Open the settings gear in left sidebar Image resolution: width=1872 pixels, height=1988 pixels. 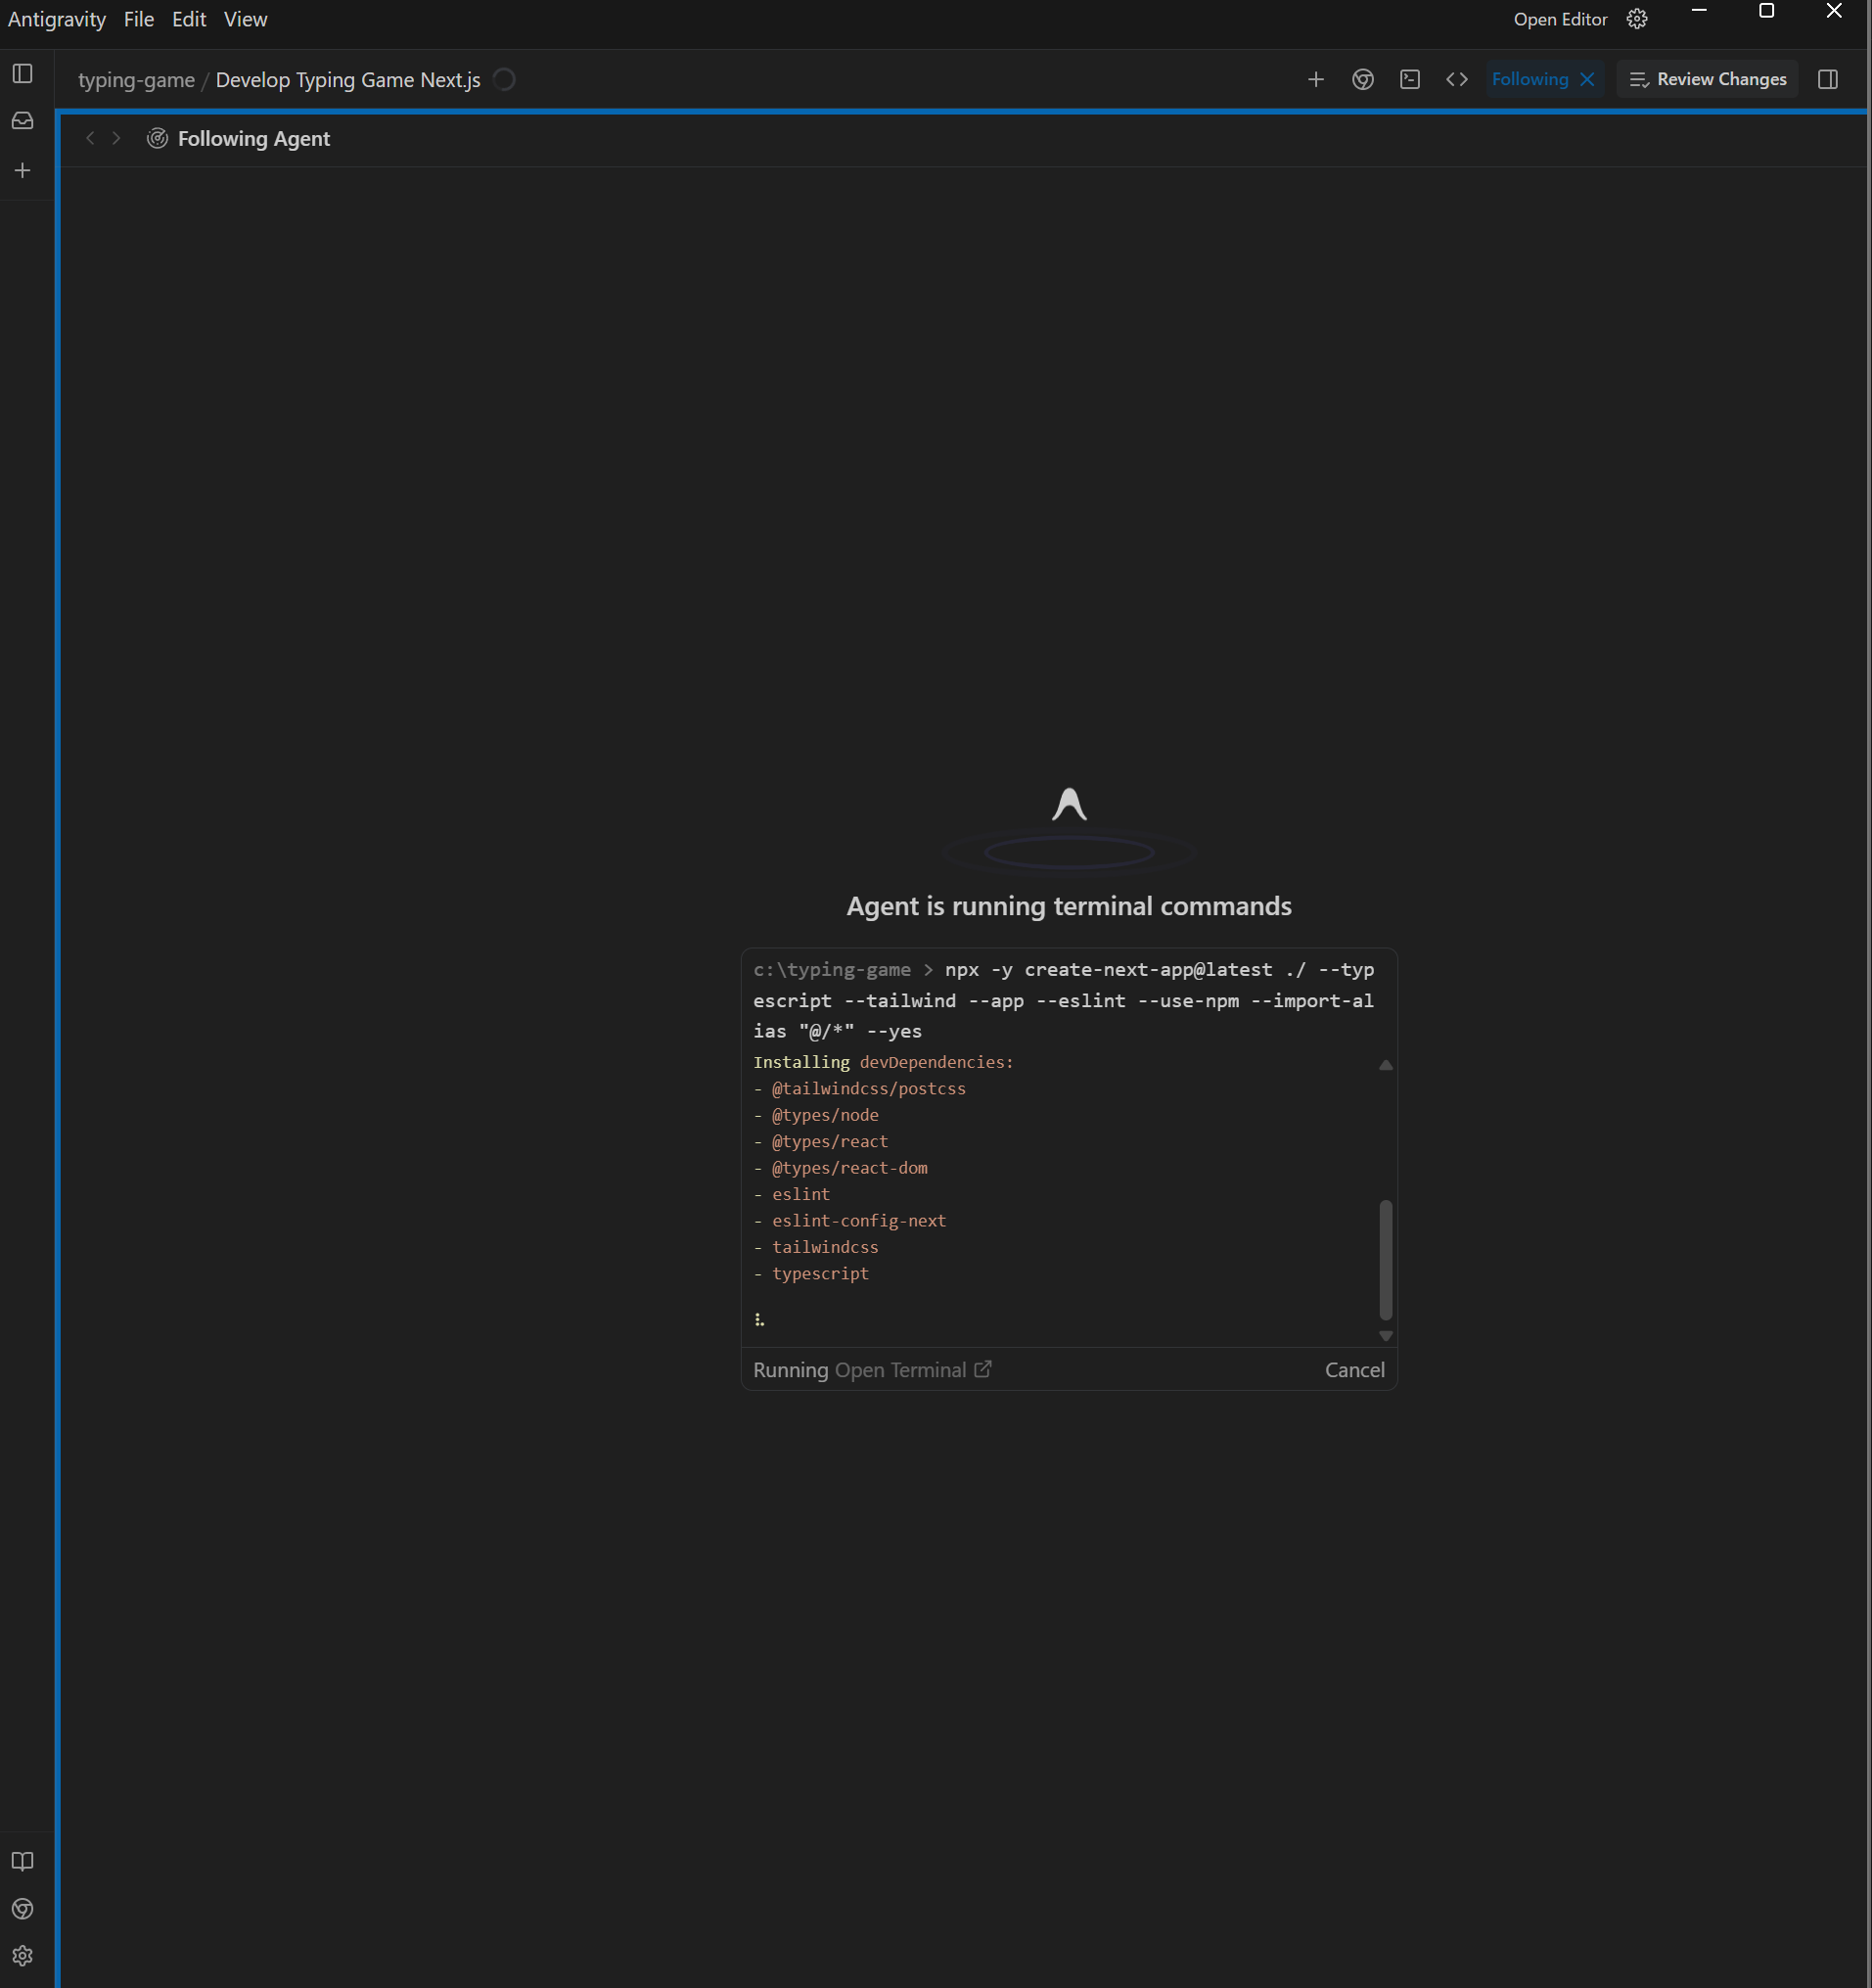(x=22, y=1956)
